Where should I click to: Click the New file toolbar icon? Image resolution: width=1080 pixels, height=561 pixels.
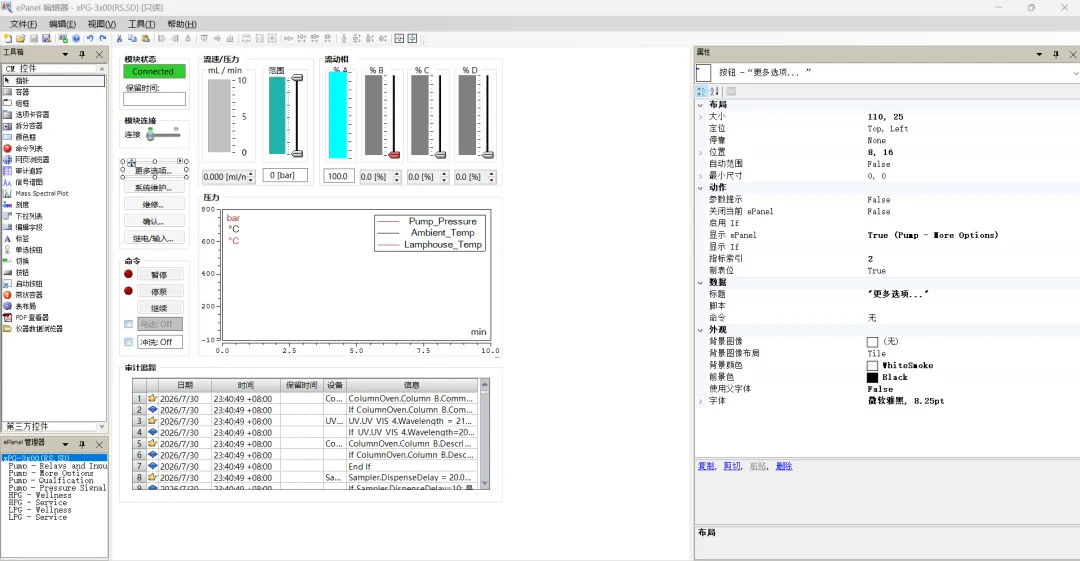point(8,39)
